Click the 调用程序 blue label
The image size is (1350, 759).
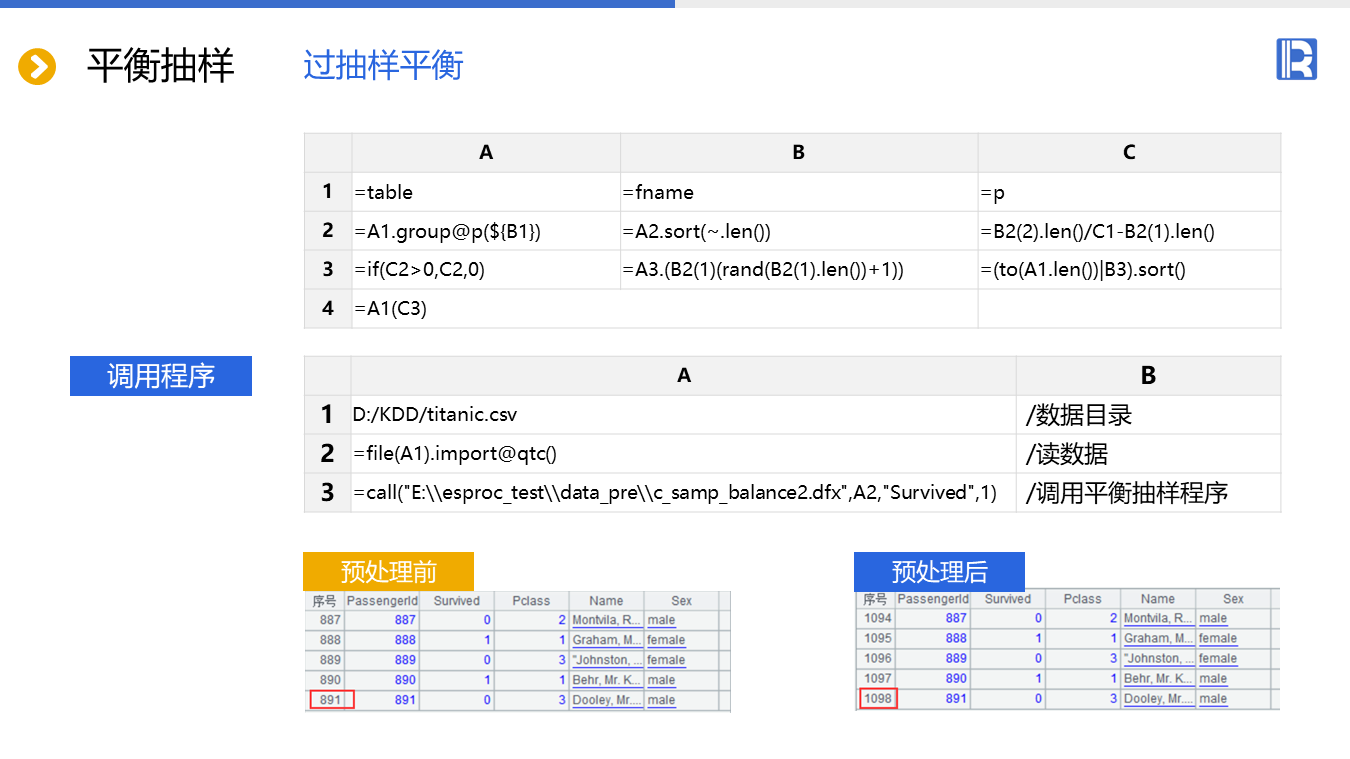pos(161,376)
